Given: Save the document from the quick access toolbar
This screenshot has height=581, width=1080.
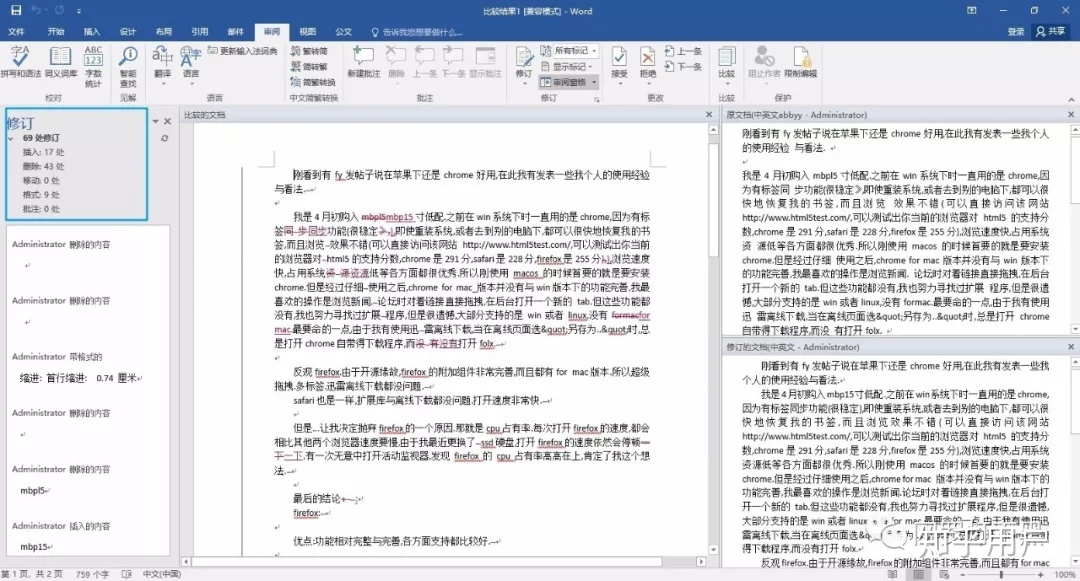Looking at the screenshot, I should click(16, 10).
